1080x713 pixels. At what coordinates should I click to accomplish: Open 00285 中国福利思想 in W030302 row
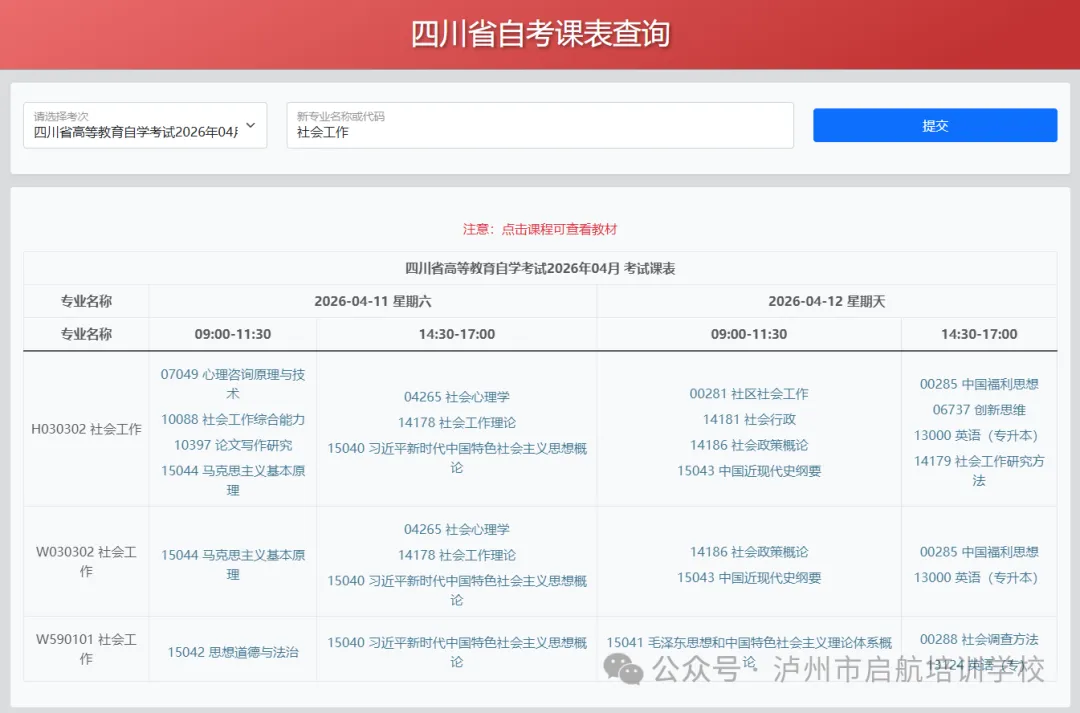click(979, 552)
